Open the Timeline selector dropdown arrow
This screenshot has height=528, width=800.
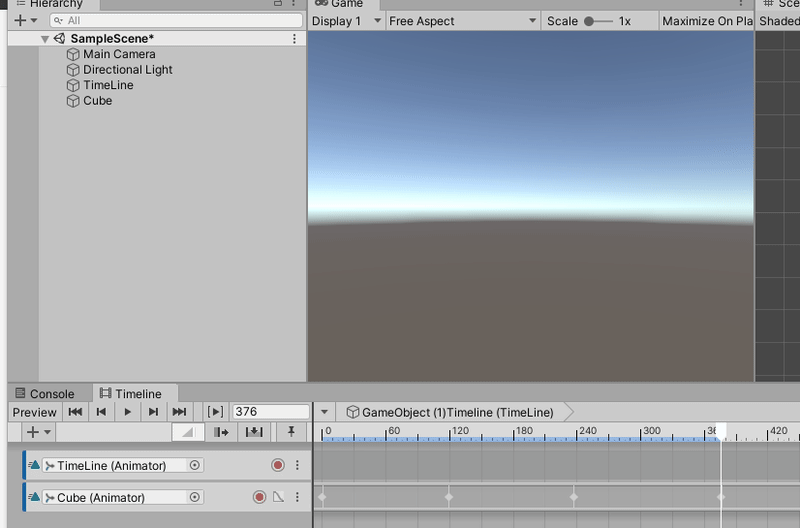[x=324, y=412]
